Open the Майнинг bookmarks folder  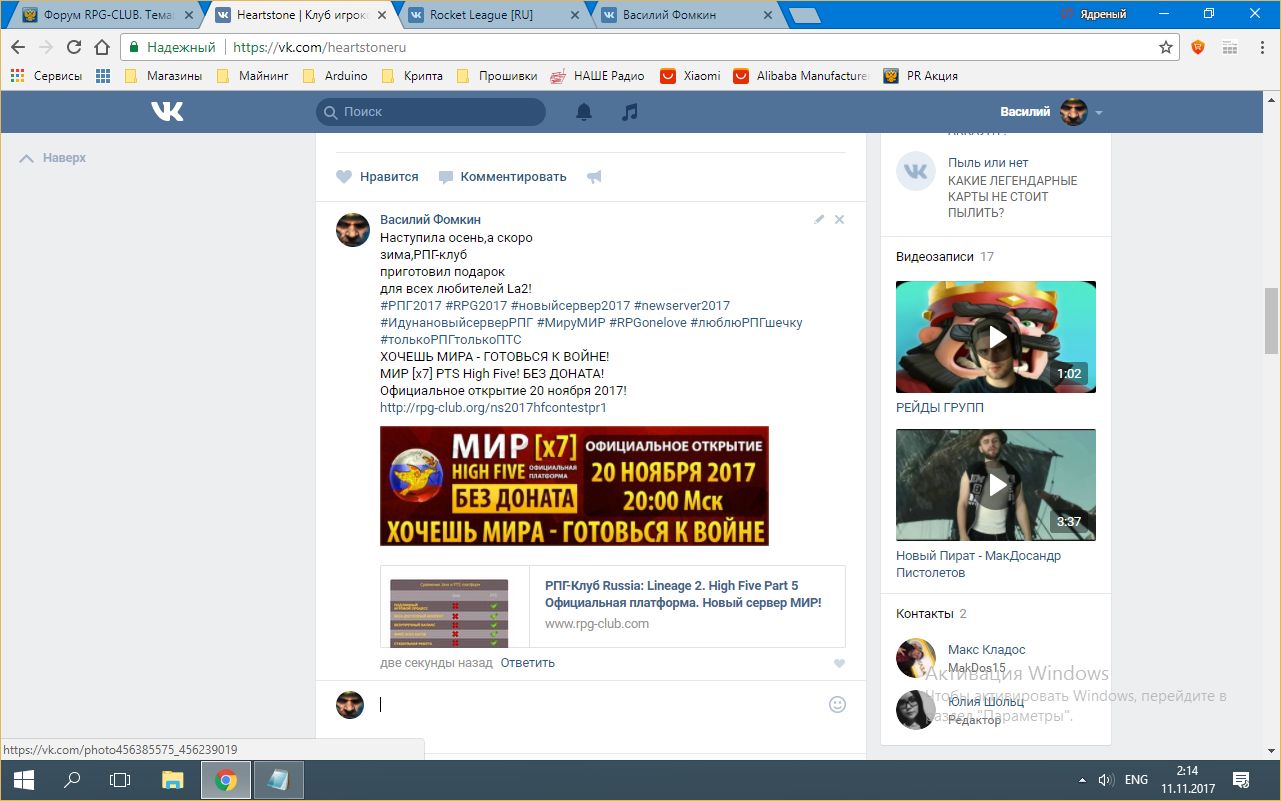click(x=253, y=76)
